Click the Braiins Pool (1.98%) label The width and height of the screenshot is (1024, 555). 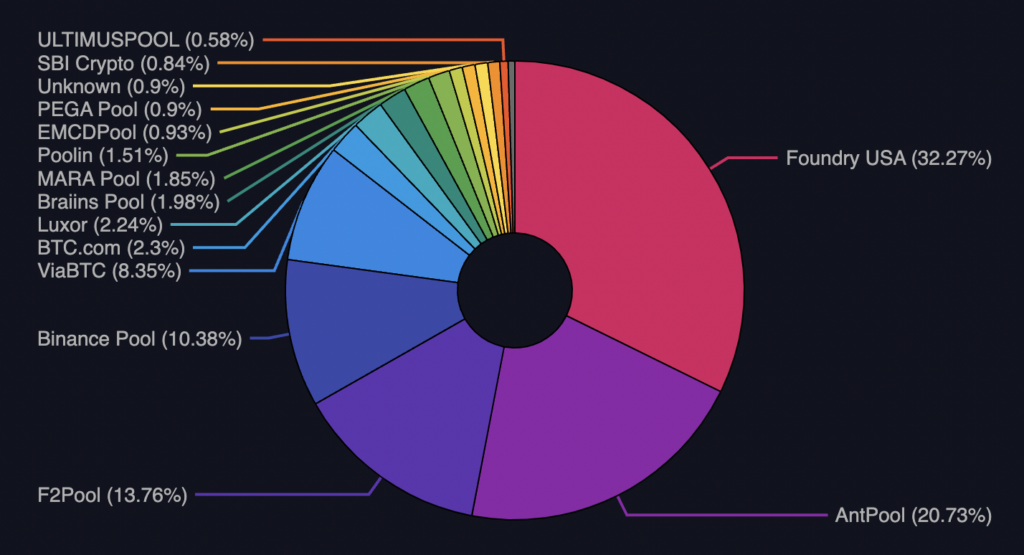pos(129,202)
